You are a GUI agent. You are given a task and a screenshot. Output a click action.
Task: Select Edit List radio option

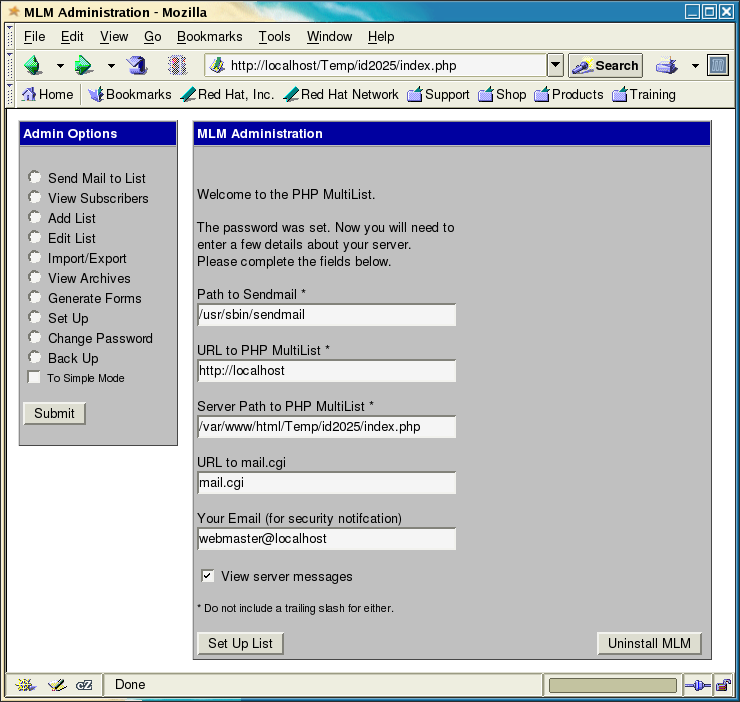(x=34, y=237)
